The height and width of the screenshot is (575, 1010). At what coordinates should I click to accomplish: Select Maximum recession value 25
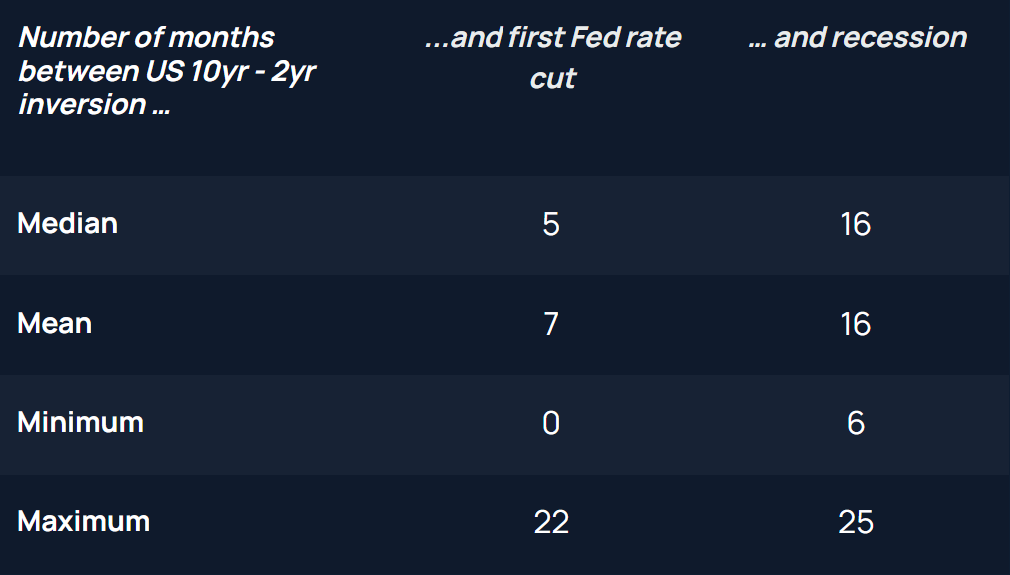pyautogui.click(x=856, y=522)
